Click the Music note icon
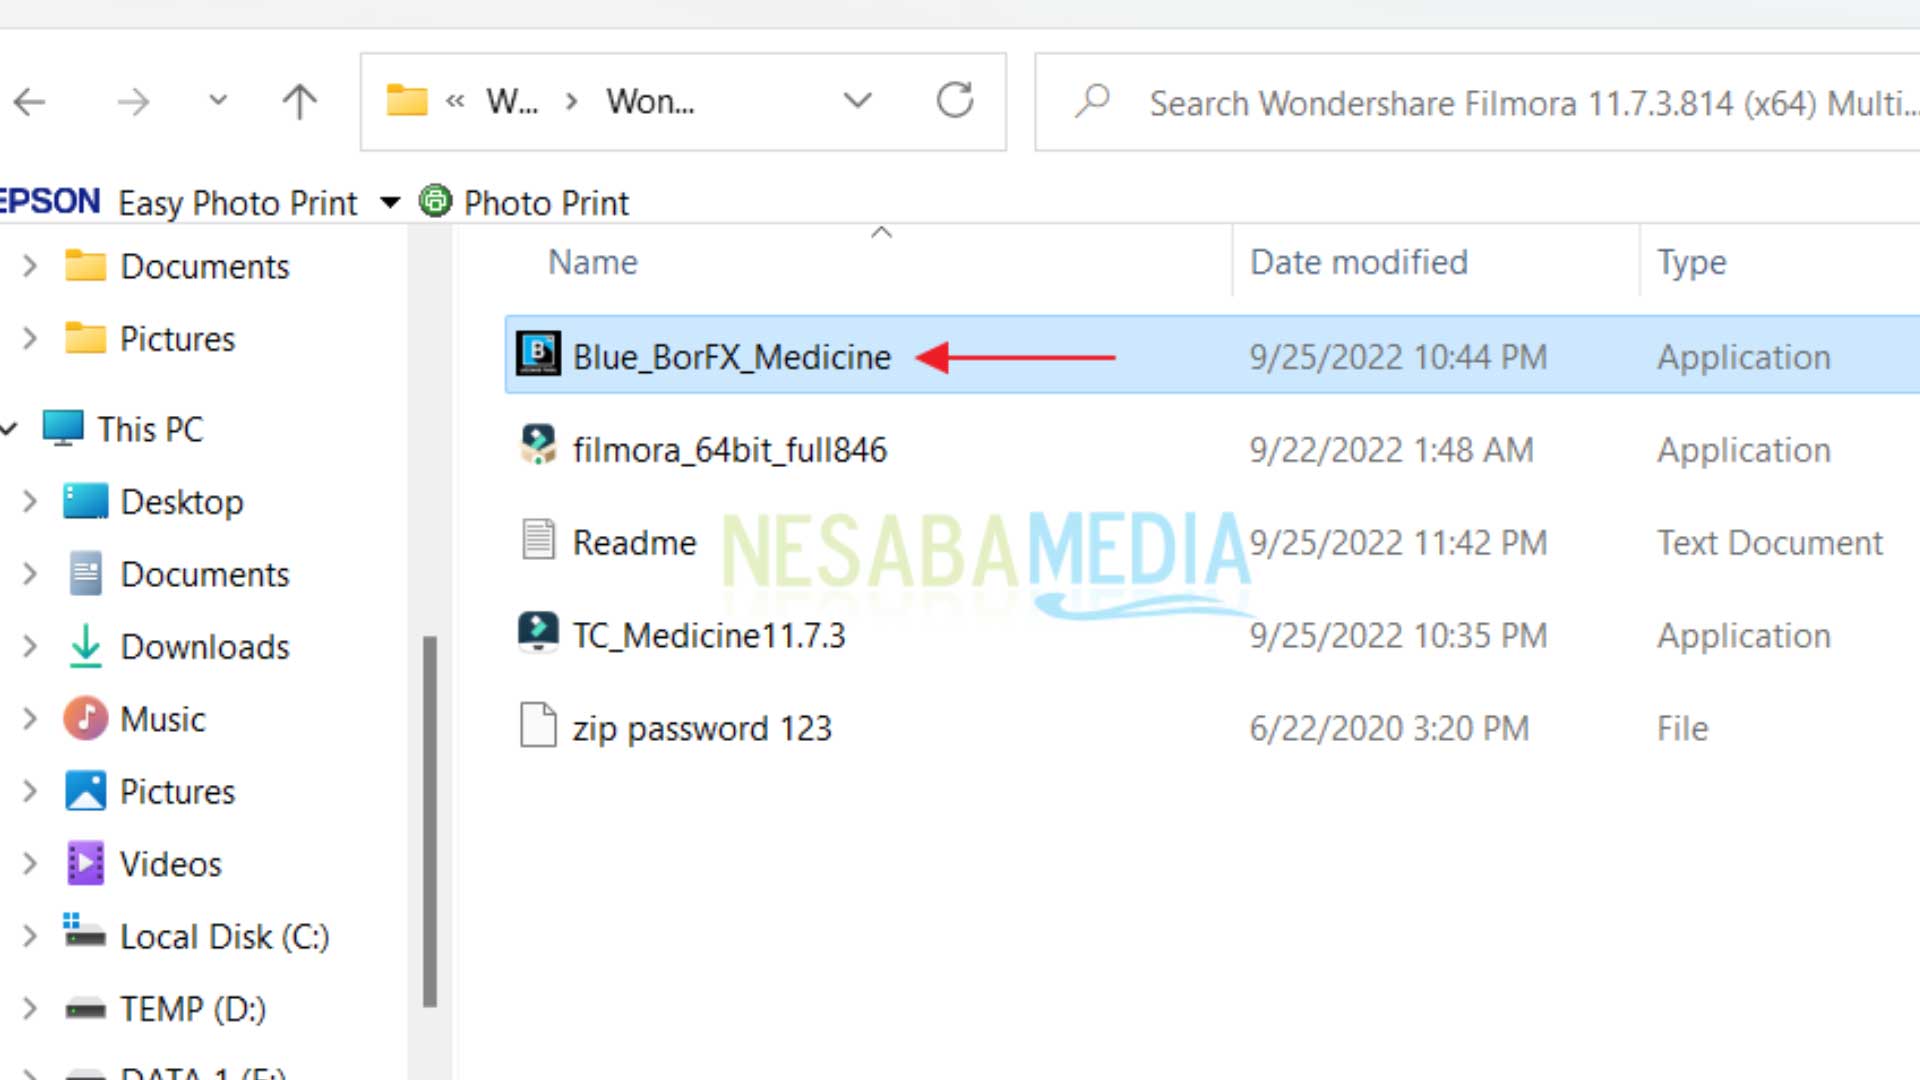Image resolution: width=1920 pixels, height=1080 pixels. pyautogui.click(x=85, y=719)
